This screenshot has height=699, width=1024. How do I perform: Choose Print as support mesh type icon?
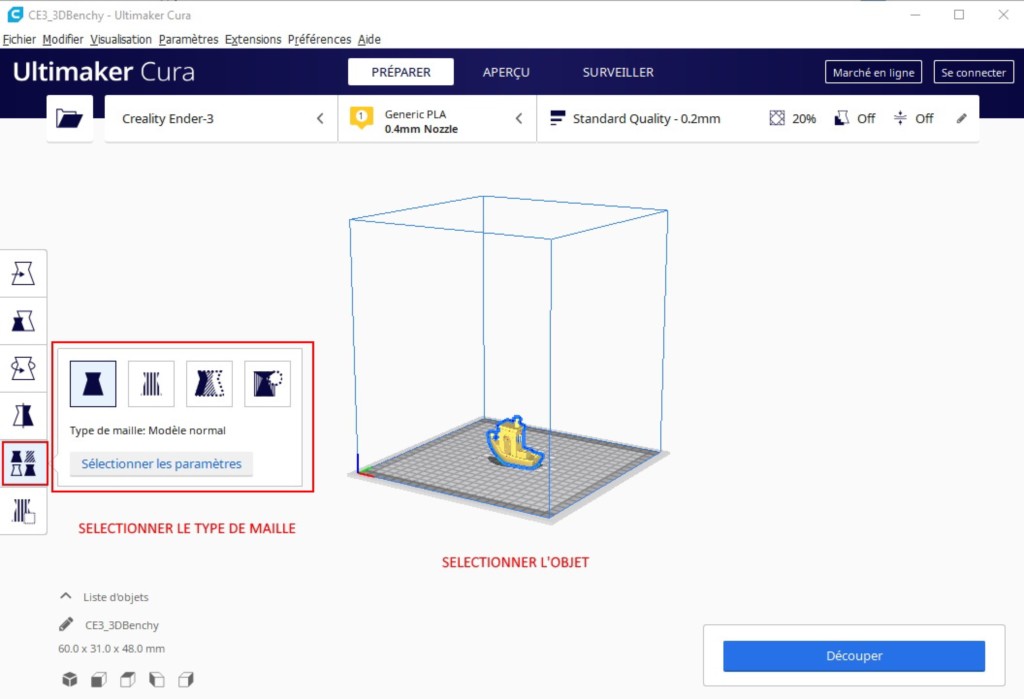click(151, 383)
